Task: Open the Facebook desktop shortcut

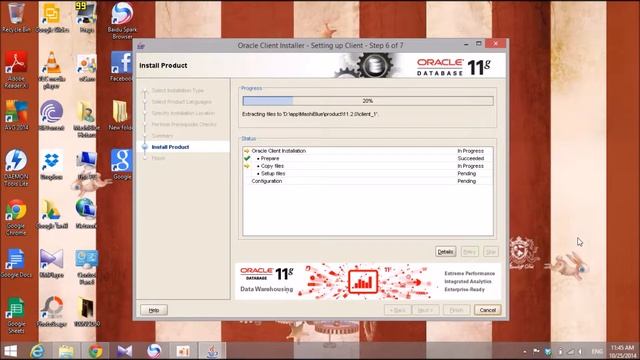Action: [x=121, y=65]
